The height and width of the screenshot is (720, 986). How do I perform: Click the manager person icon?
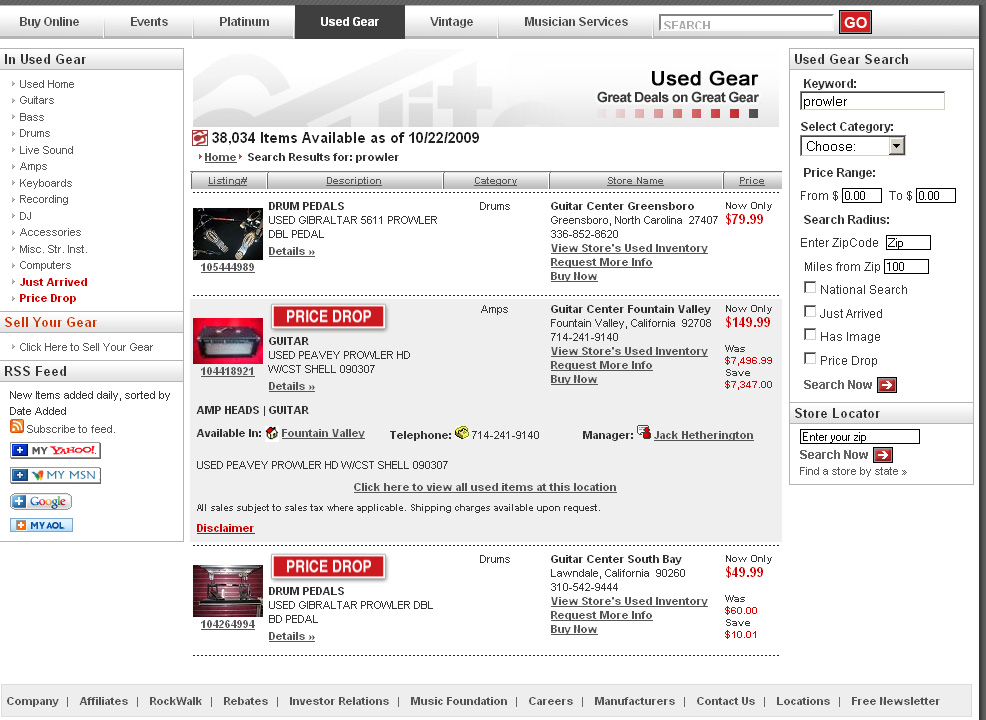click(643, 432)
